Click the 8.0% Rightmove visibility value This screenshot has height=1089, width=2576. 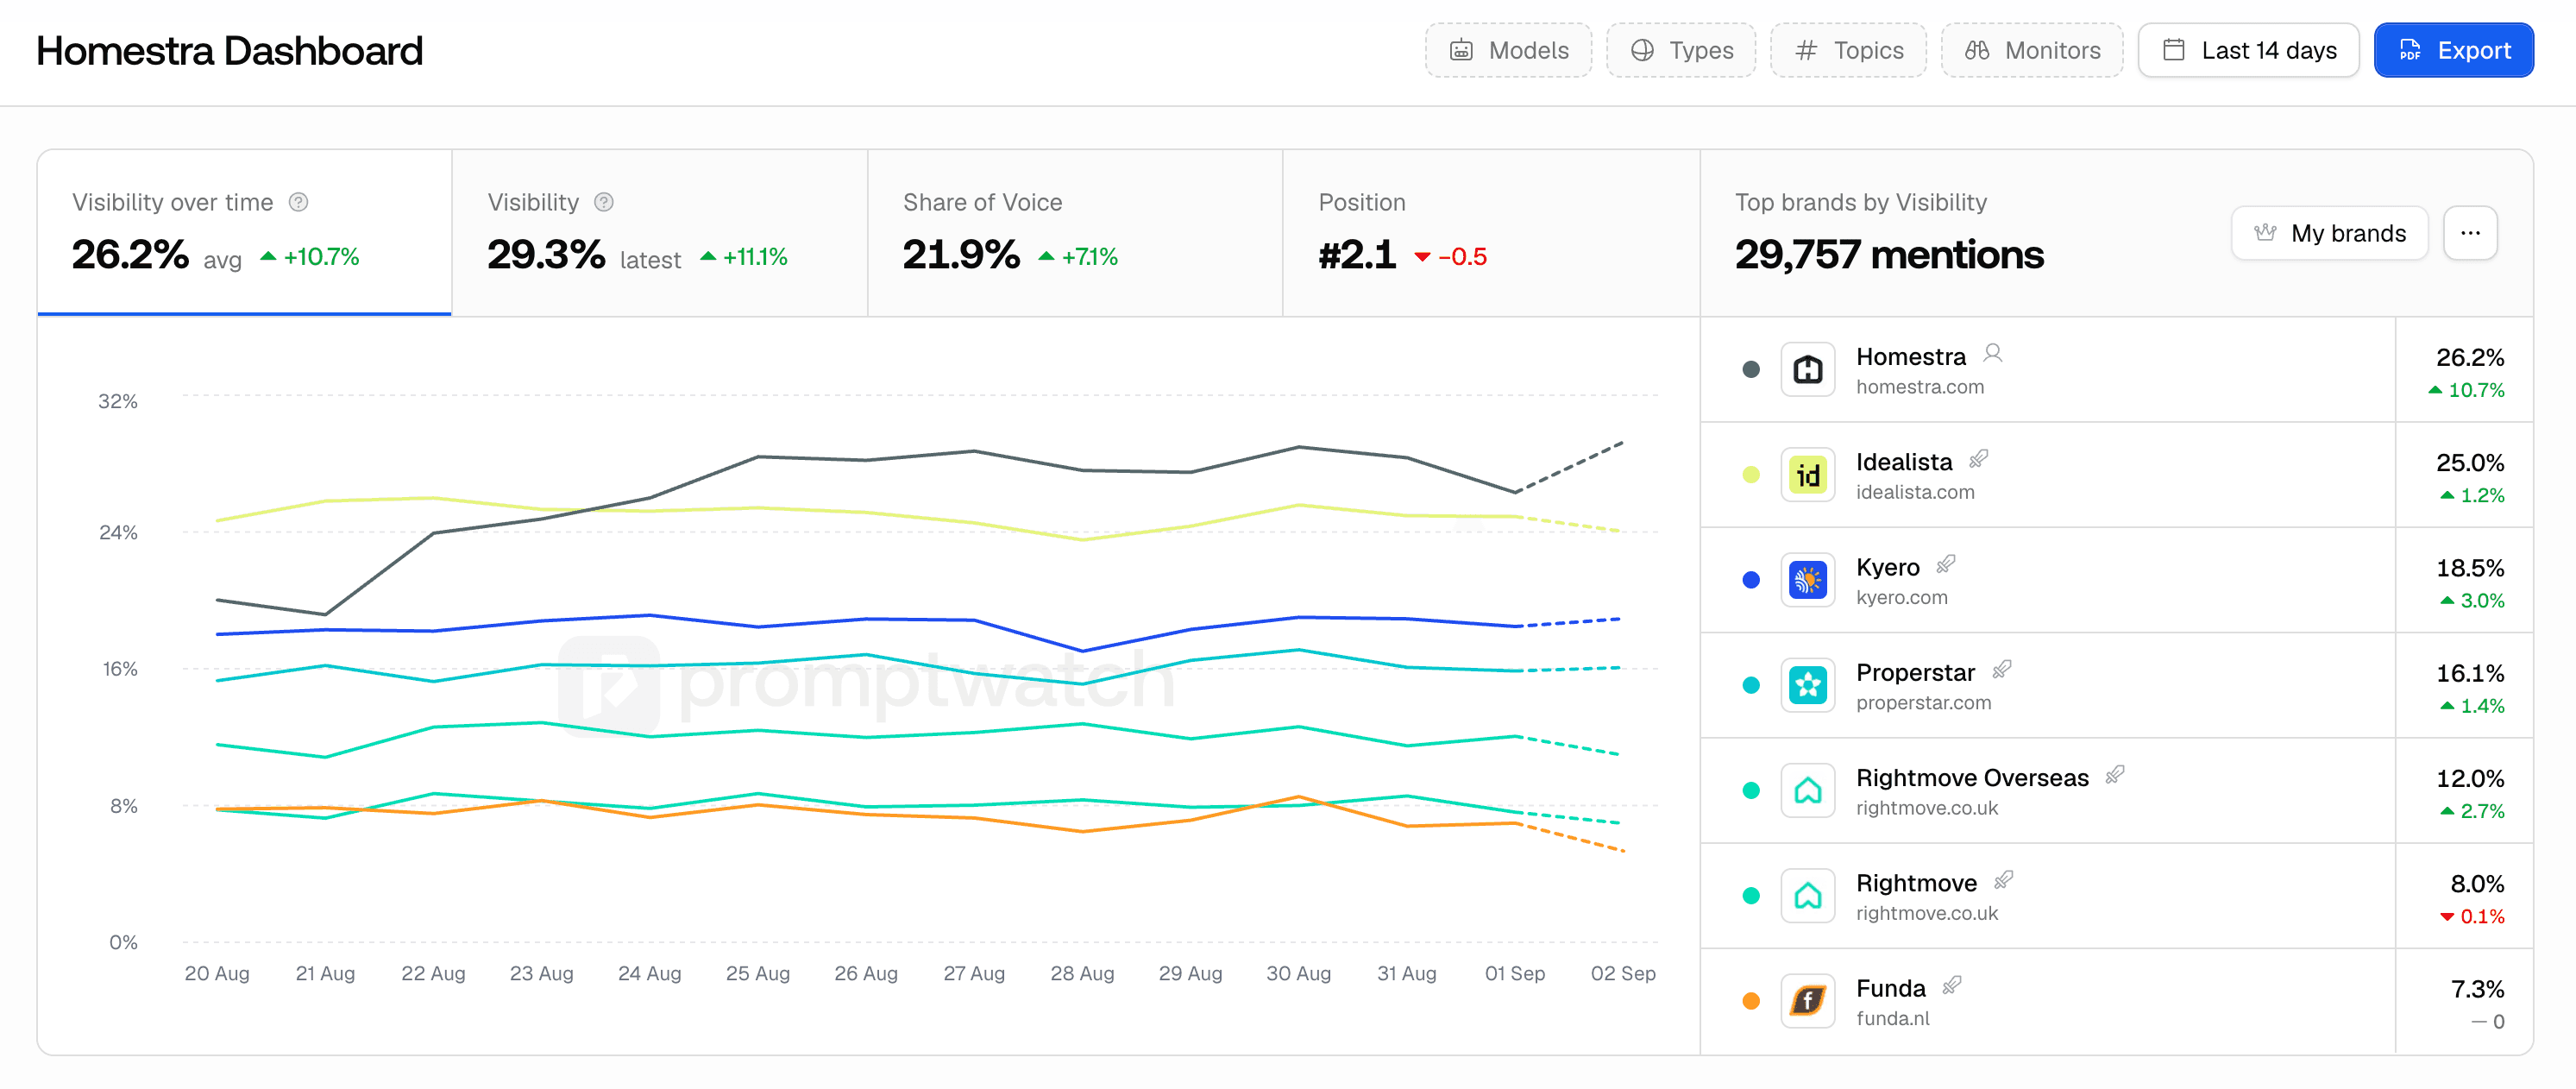[2476, 884]
